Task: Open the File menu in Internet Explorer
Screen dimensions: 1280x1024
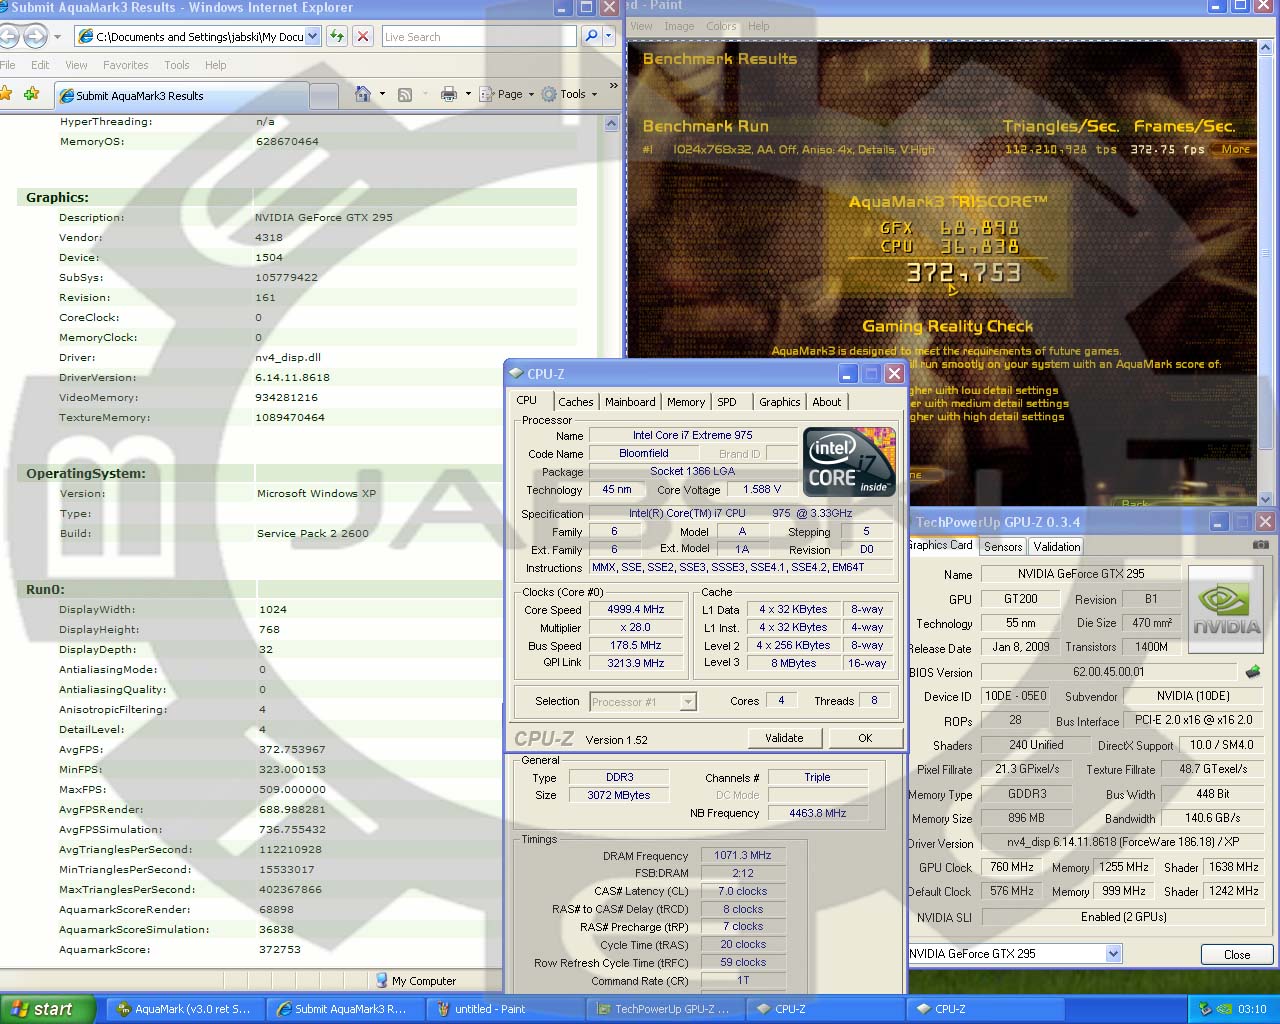Action: pos(8,65)
